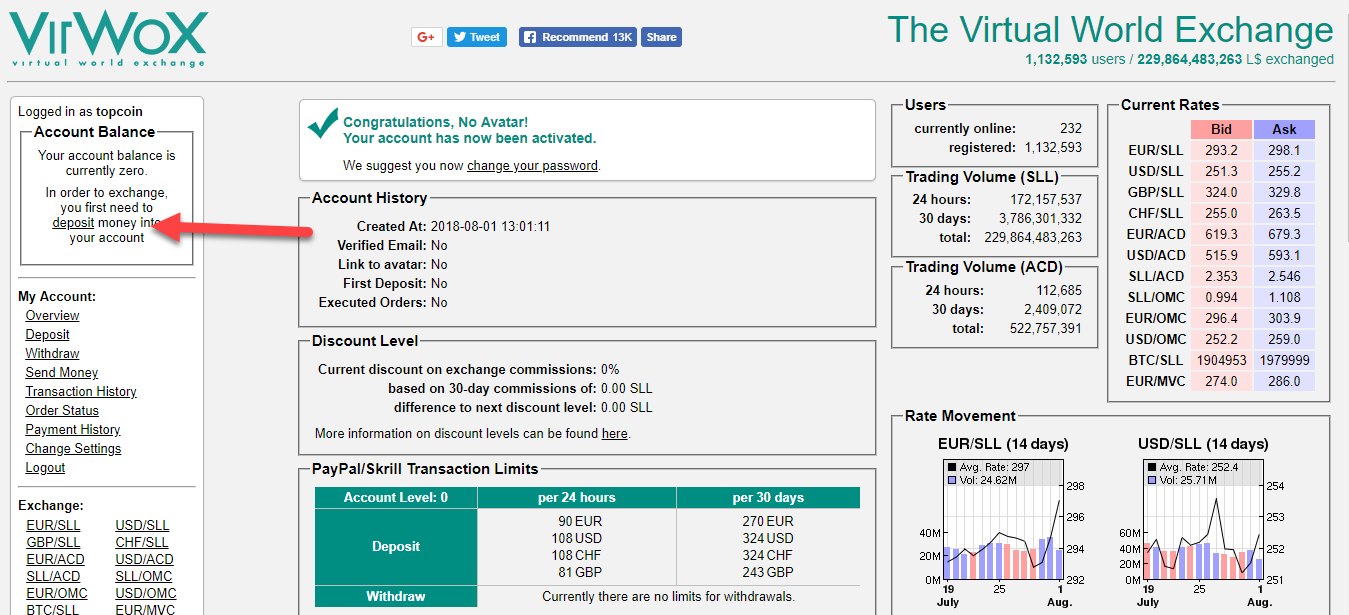The width and height of the screenshot is (1349, 615).
Task: Click the 'per 24 hours' column header
Action: tap(576, 497)
